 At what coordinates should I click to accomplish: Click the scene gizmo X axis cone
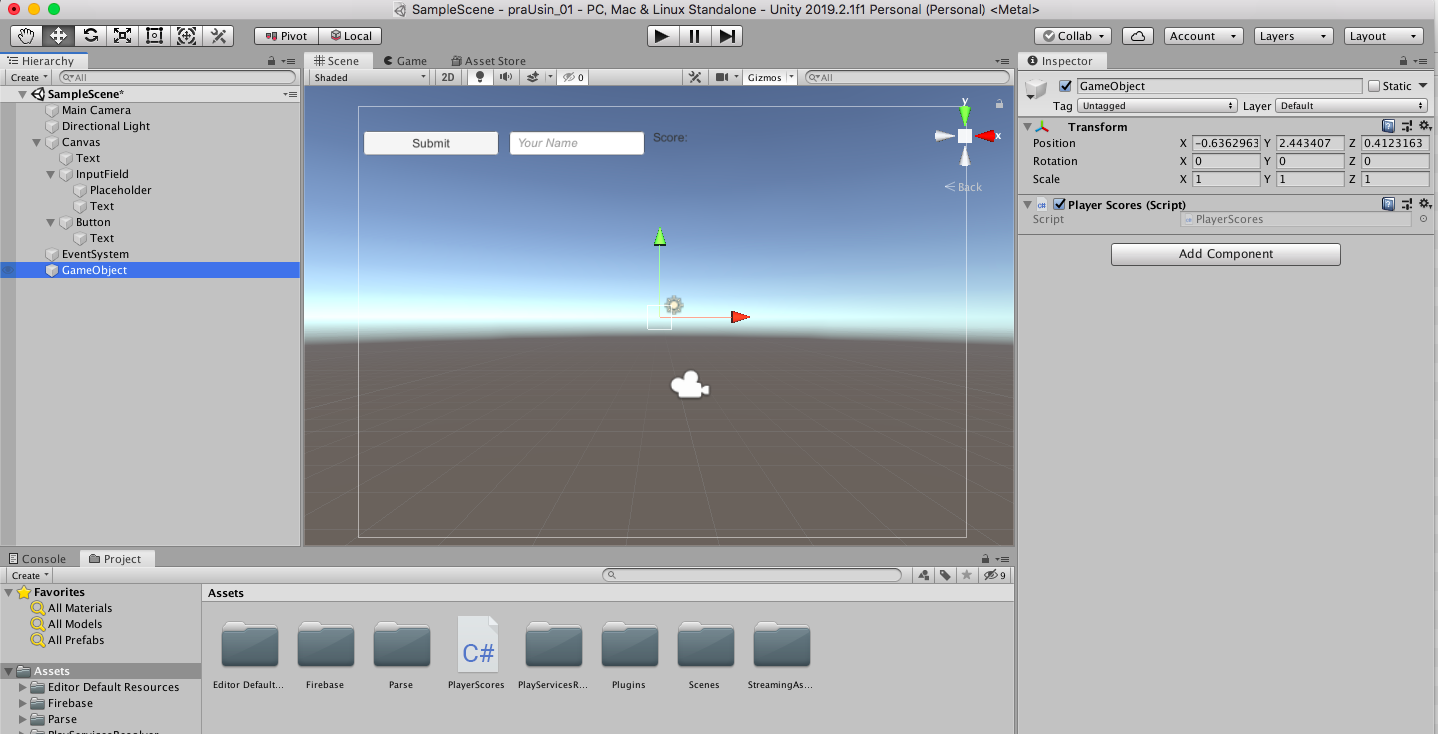click(x=986, y=136)
